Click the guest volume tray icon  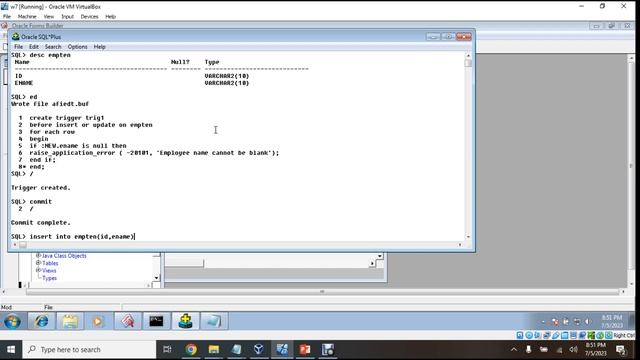point(587,322)
